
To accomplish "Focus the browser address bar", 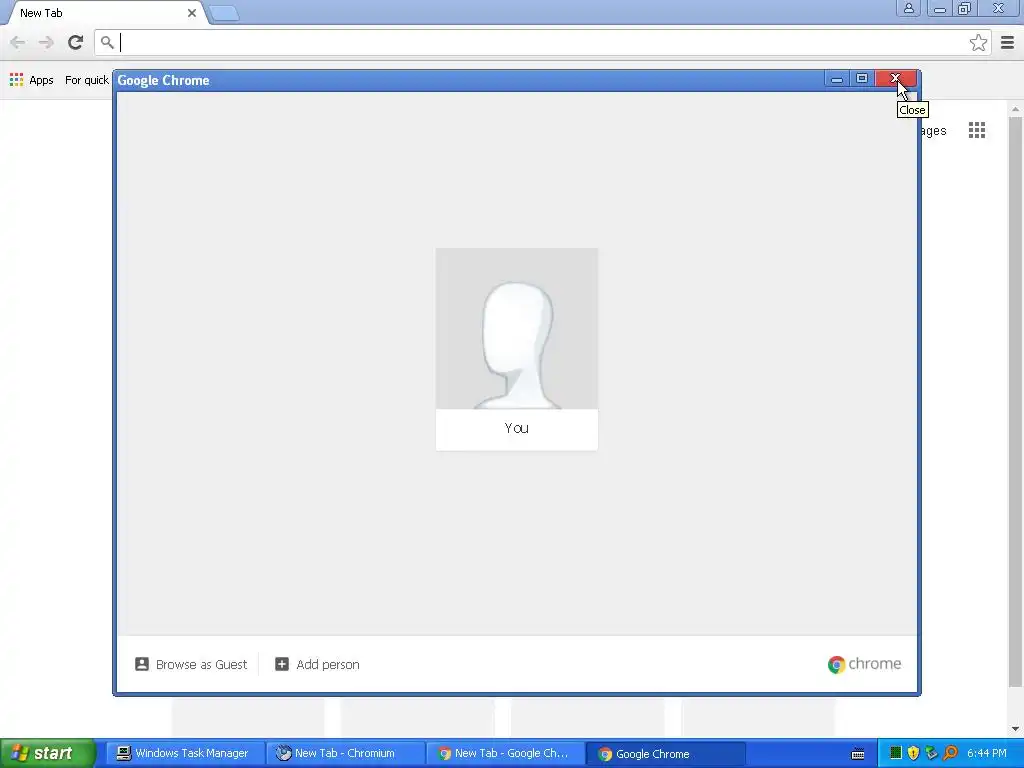I will click(x=542, y=42).
